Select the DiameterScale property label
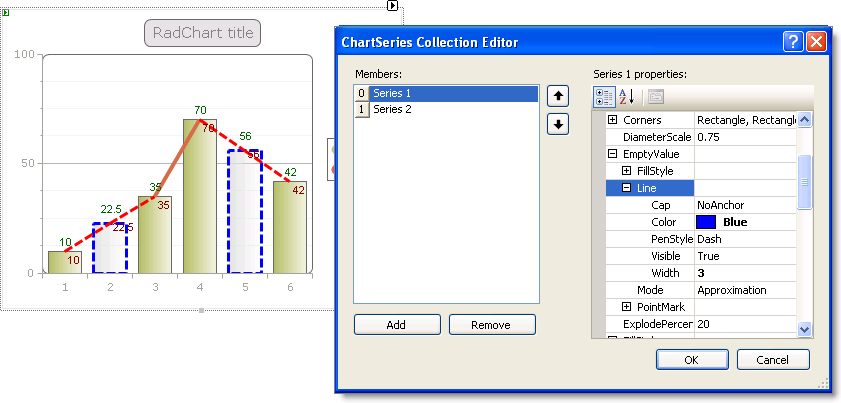This screenshot has height=403, width=841. (657, 137)
